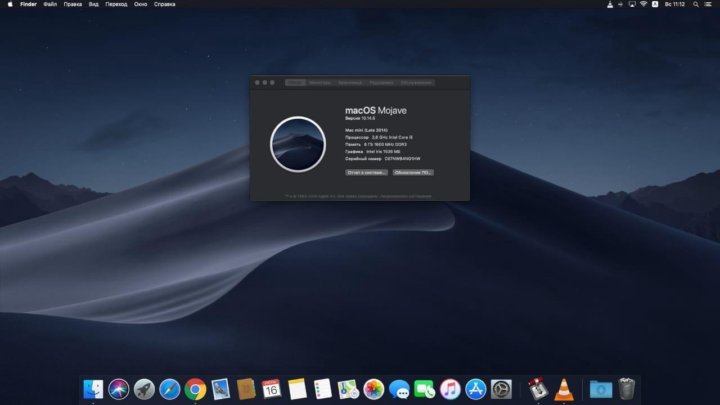Open the blue Downloads folder in Dock
This screenshot has width=720, height=405.
point(601,389)
